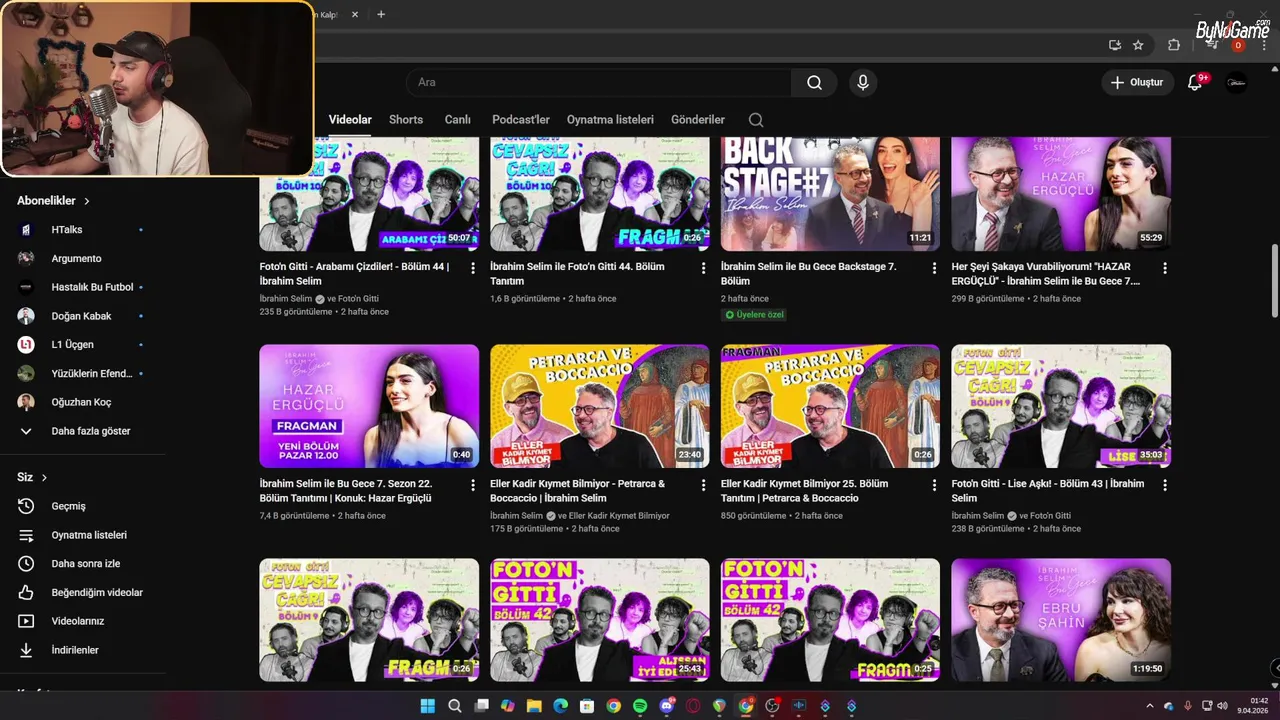The height and width of the screenshot is (720, 1280).
Task: Open File Explorer from the taskbar
Action: tap(534, 706)
